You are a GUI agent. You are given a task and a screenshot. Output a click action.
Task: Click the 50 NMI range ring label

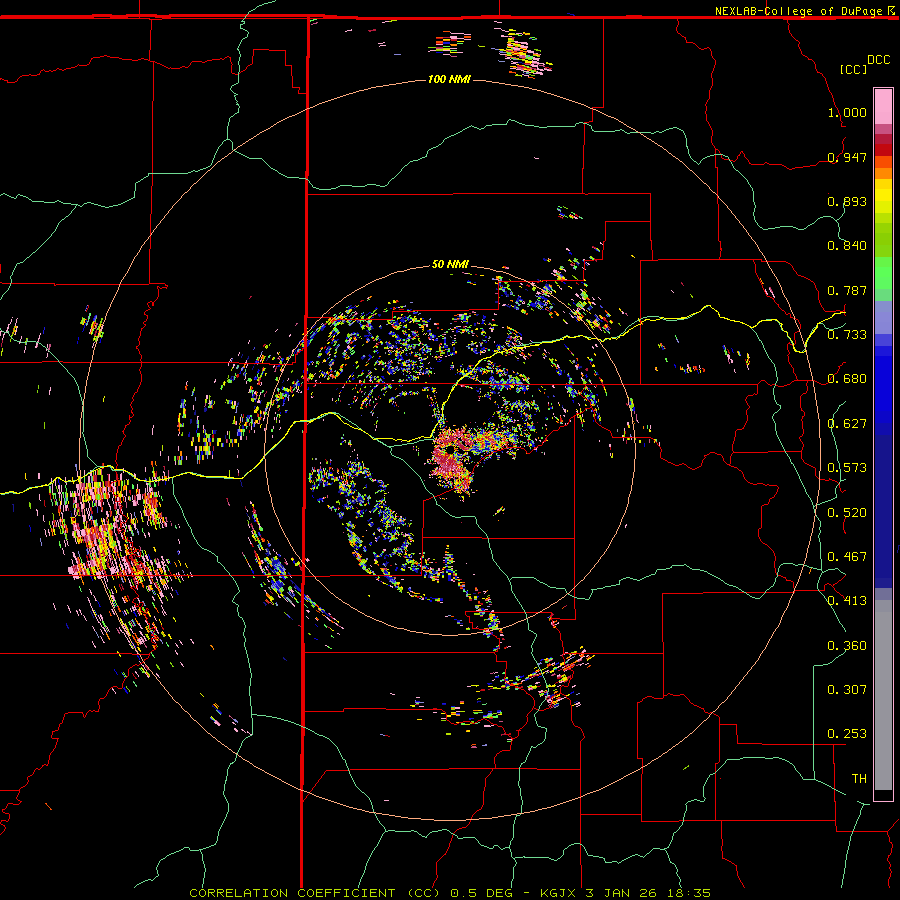click(x=450, y=265)
